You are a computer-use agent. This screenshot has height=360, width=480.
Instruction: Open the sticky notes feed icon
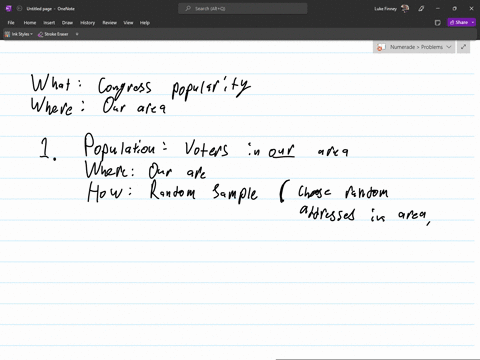coord(438,23)
